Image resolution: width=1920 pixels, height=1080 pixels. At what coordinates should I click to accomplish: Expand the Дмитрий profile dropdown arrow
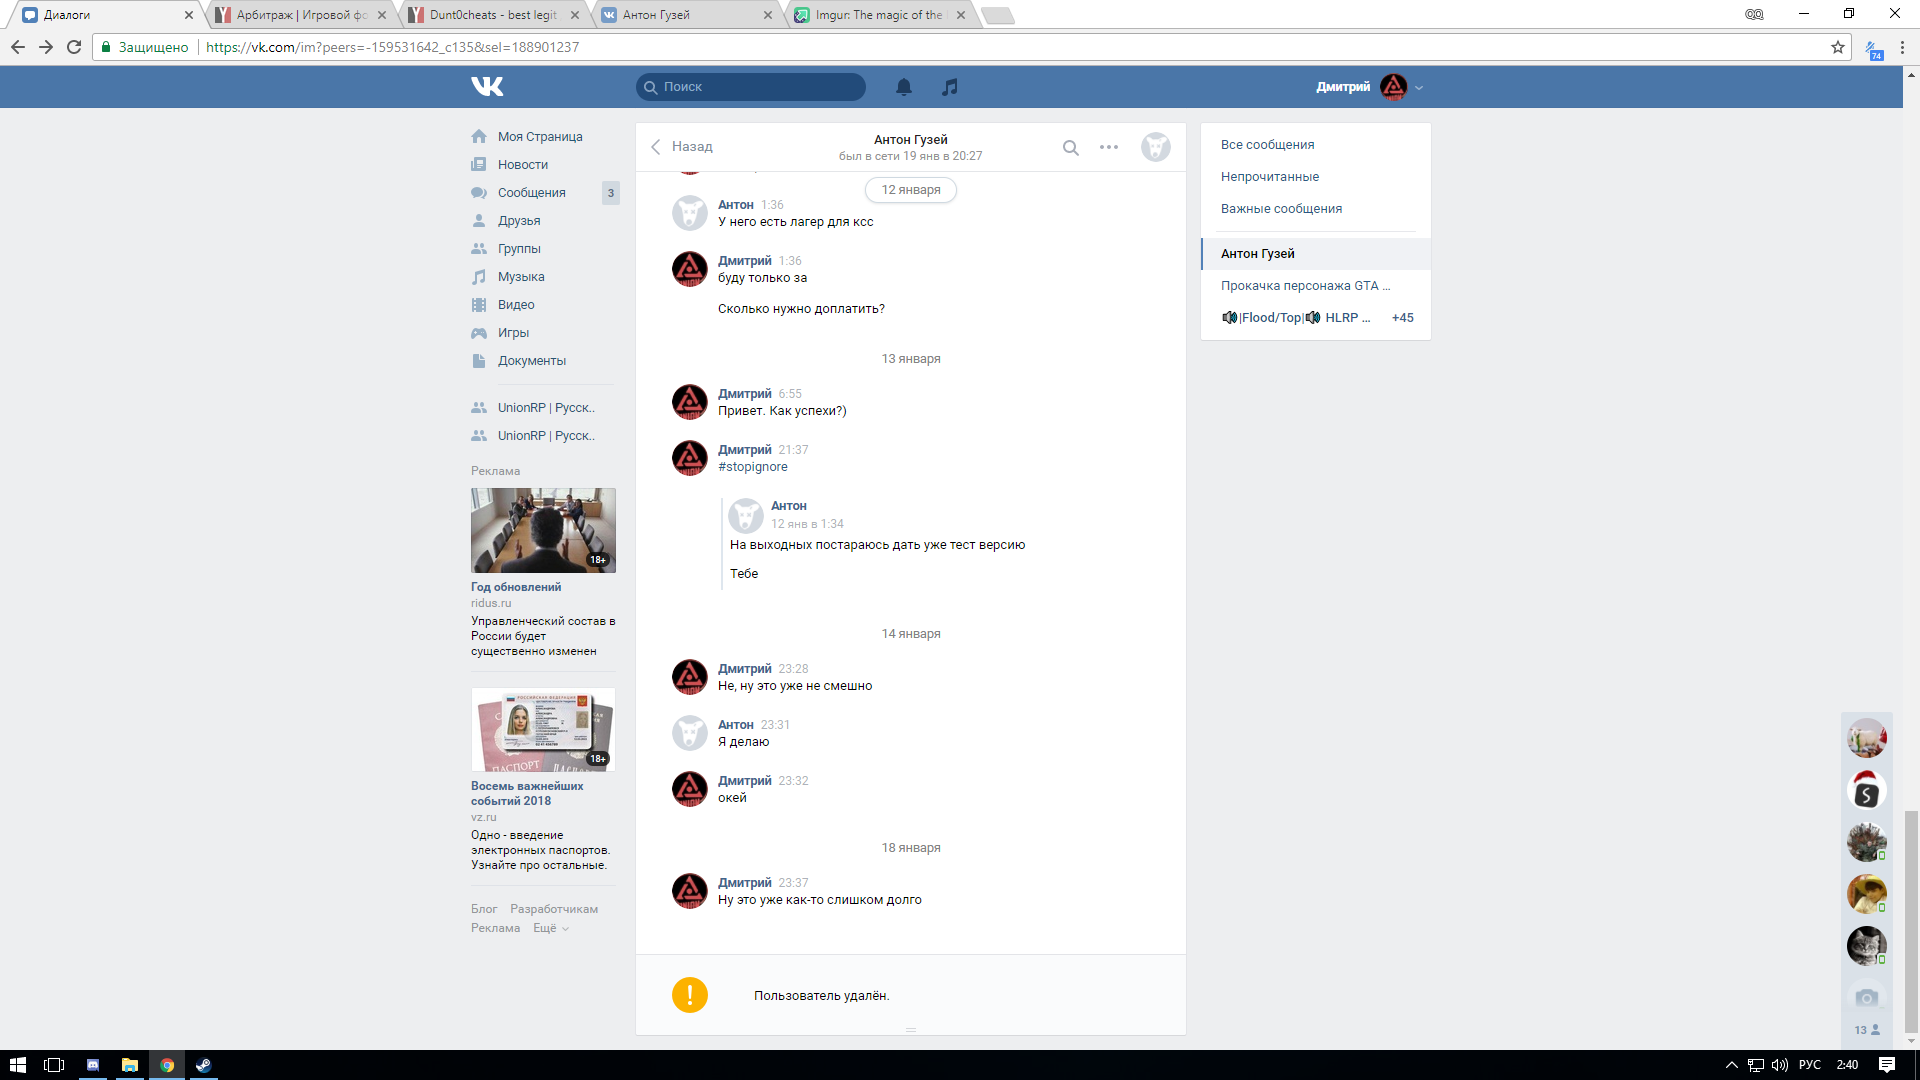[x=1419, y=88]
